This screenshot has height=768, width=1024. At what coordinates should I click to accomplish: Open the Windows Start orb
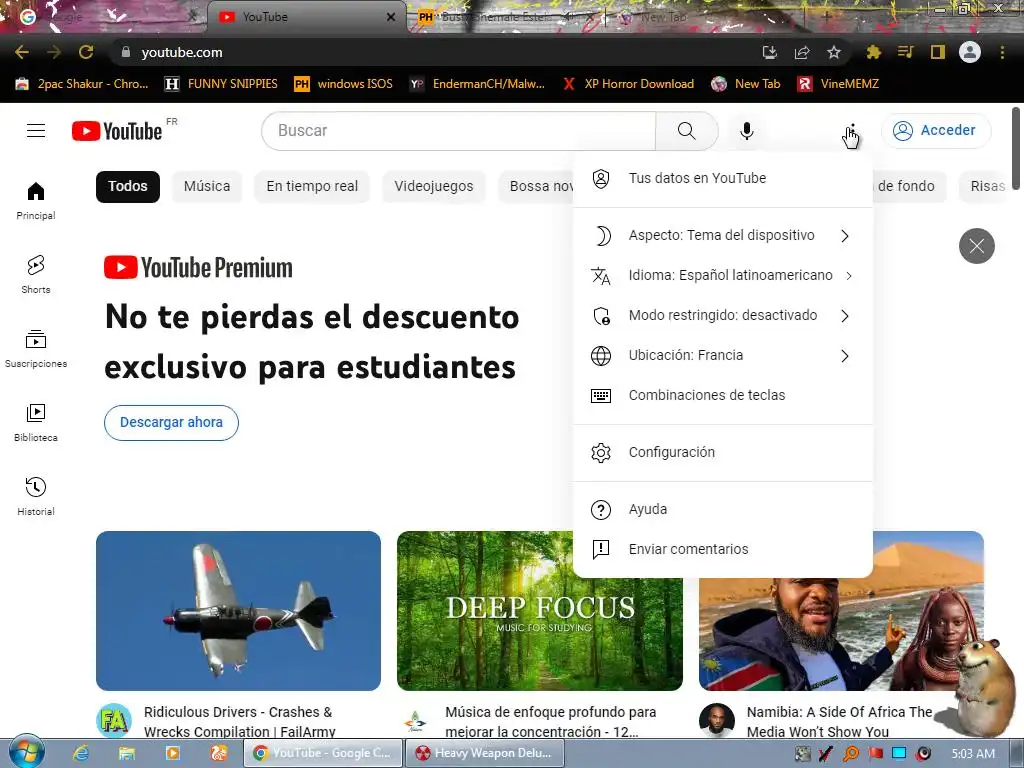pyautogui.click(x=26, y=752)
